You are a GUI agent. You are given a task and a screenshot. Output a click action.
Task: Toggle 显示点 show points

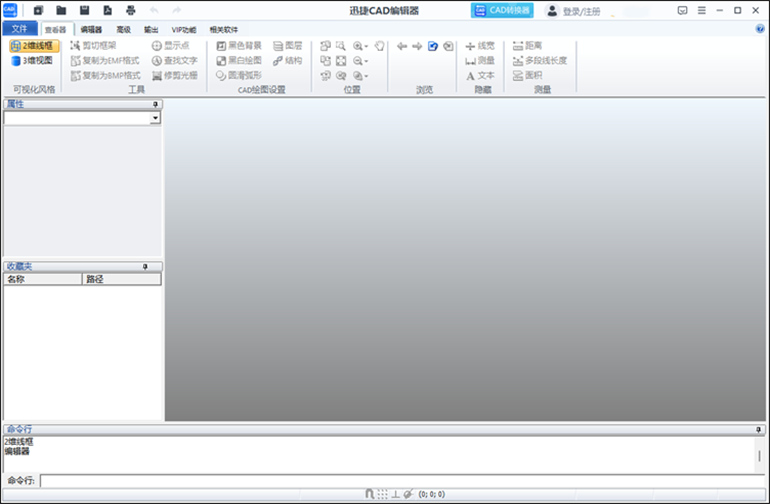point(170,46)
